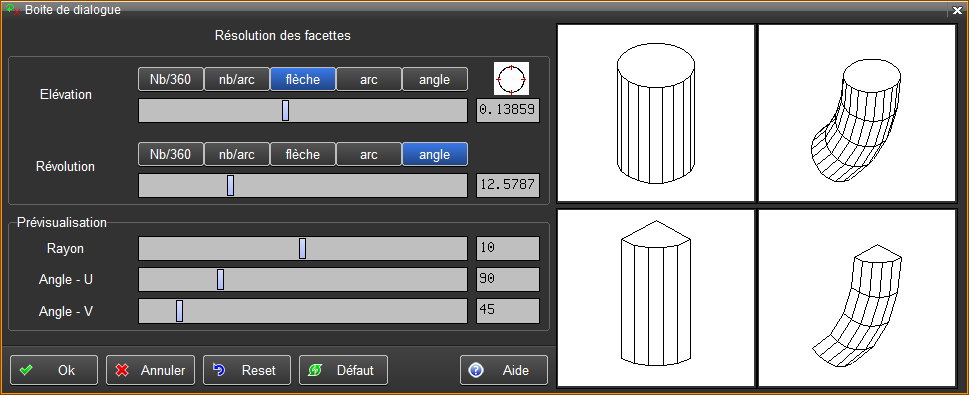Select flèche mode for Révolution
969x395 pixels.
(303, 155)
